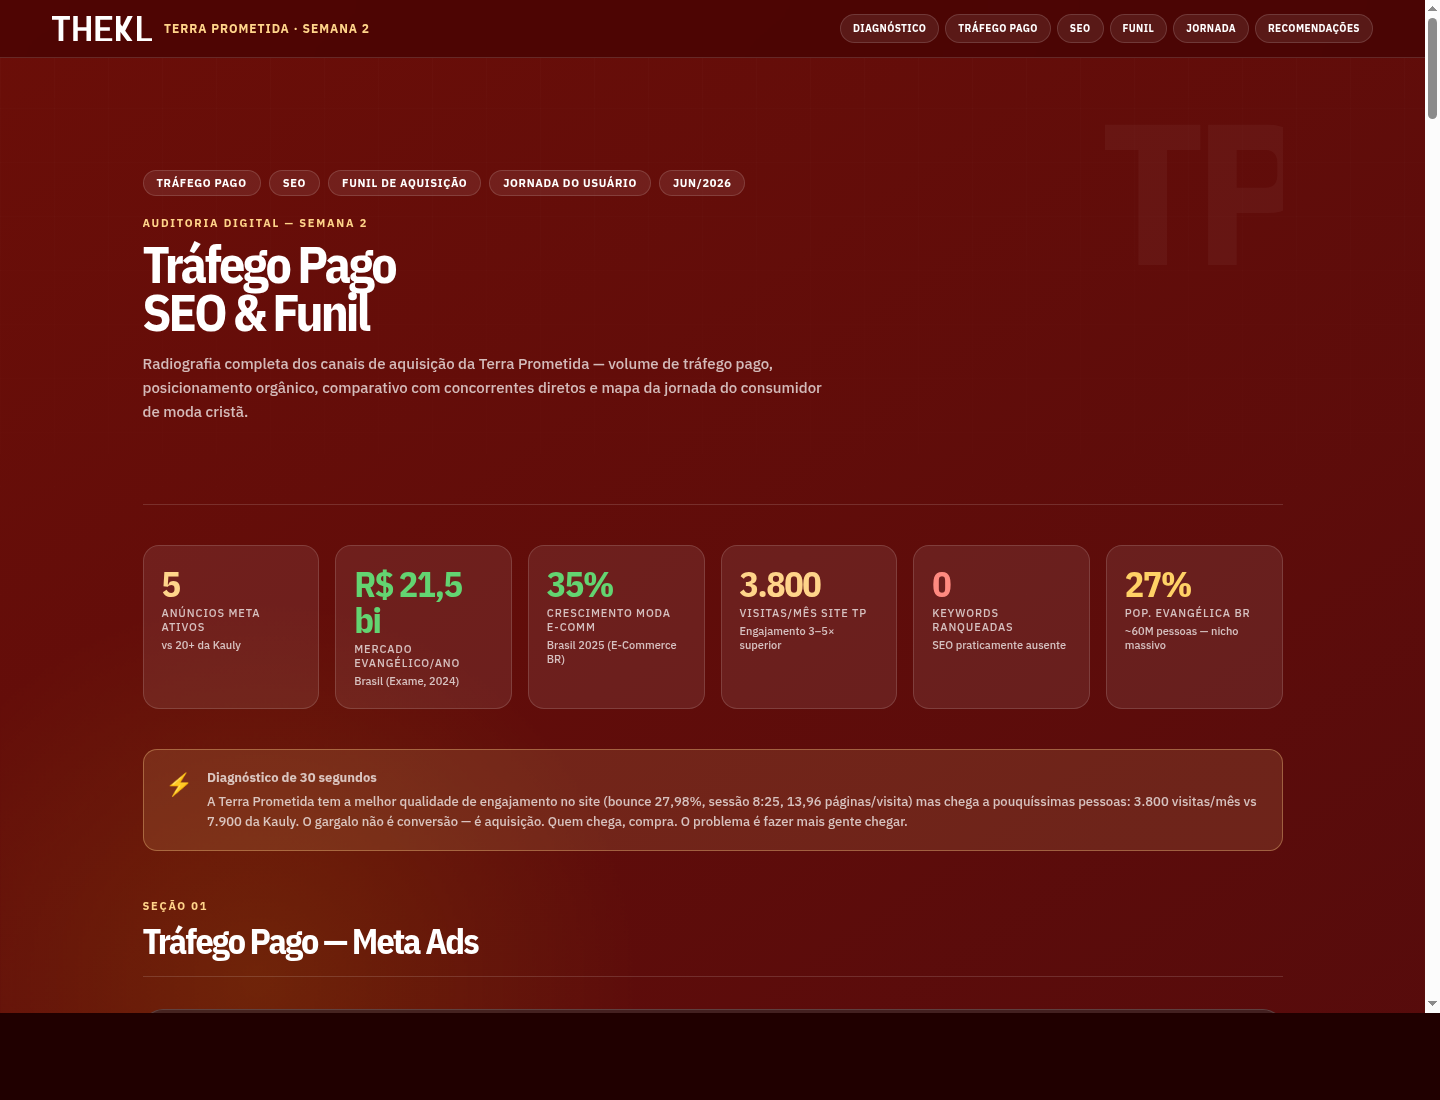
Task: Click the '3.800' visitas/mês stat card
Action: [809, 627]
